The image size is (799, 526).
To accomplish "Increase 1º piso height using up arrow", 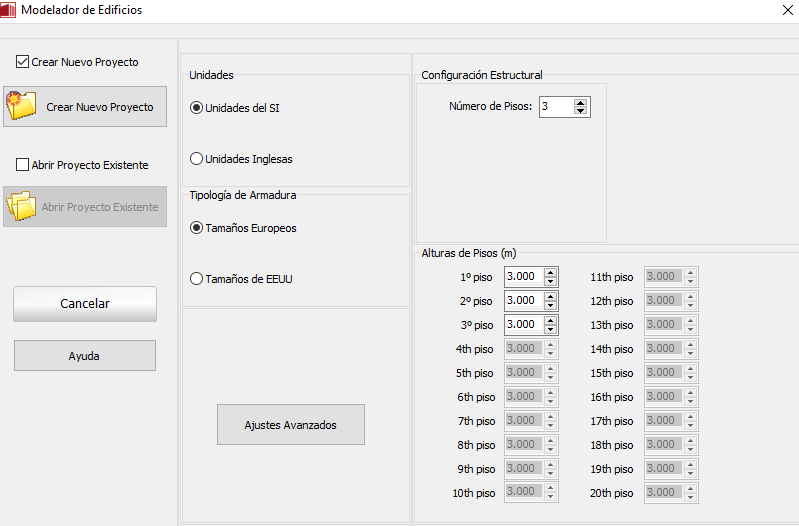I will pos(550,272).
